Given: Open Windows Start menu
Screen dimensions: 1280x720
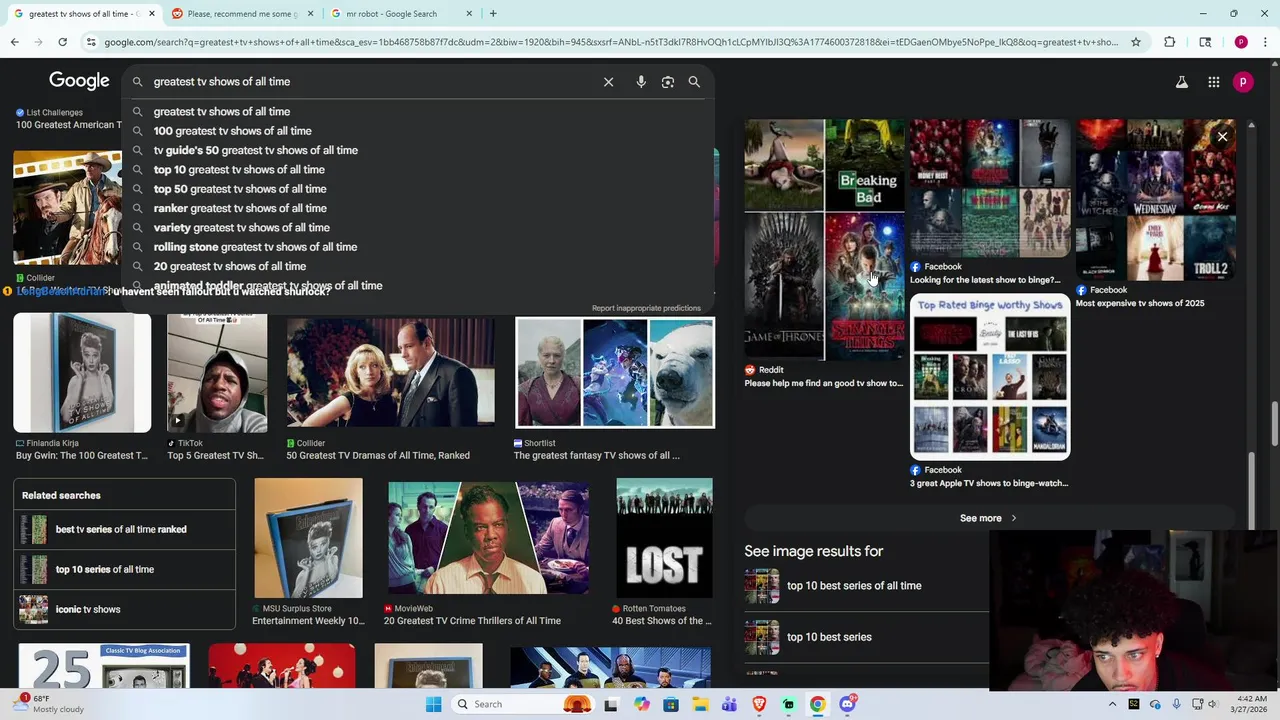Looking at the screenshot, I should click(x=433, y=704).
